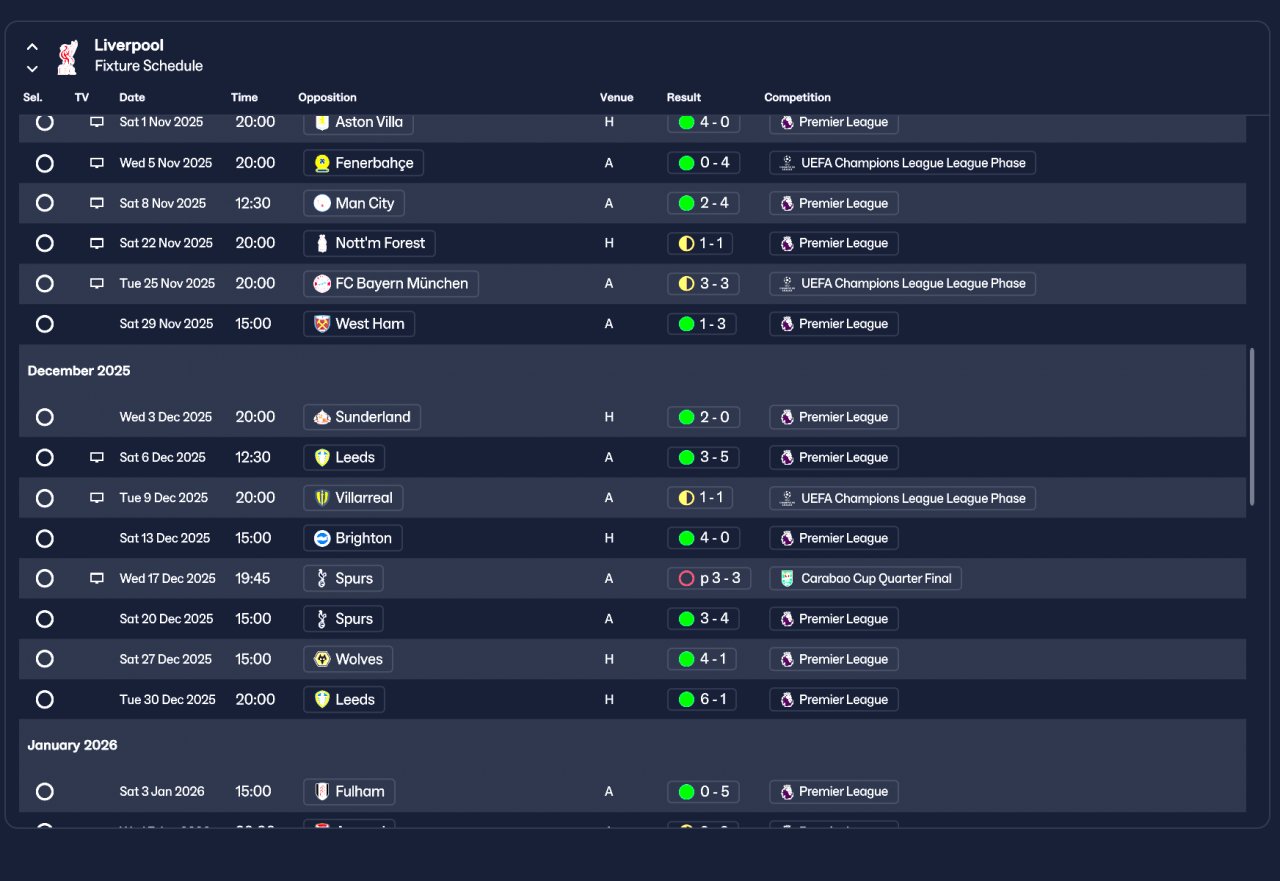This screenshot has height=881, width=1280.
Task: Select the Fenerbahçe fixture radio button
Action: pos(44,163)
